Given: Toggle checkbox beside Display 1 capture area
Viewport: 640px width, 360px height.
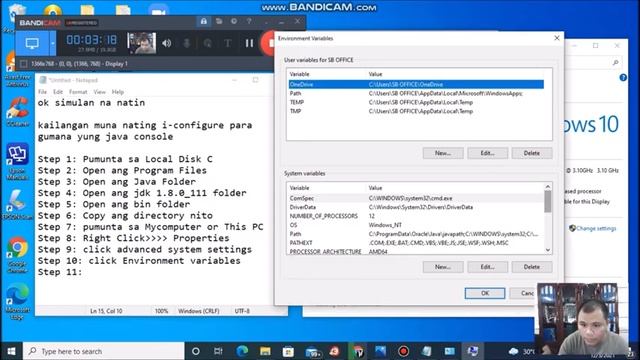Looking at the screenshot, I should coord(24,64).
